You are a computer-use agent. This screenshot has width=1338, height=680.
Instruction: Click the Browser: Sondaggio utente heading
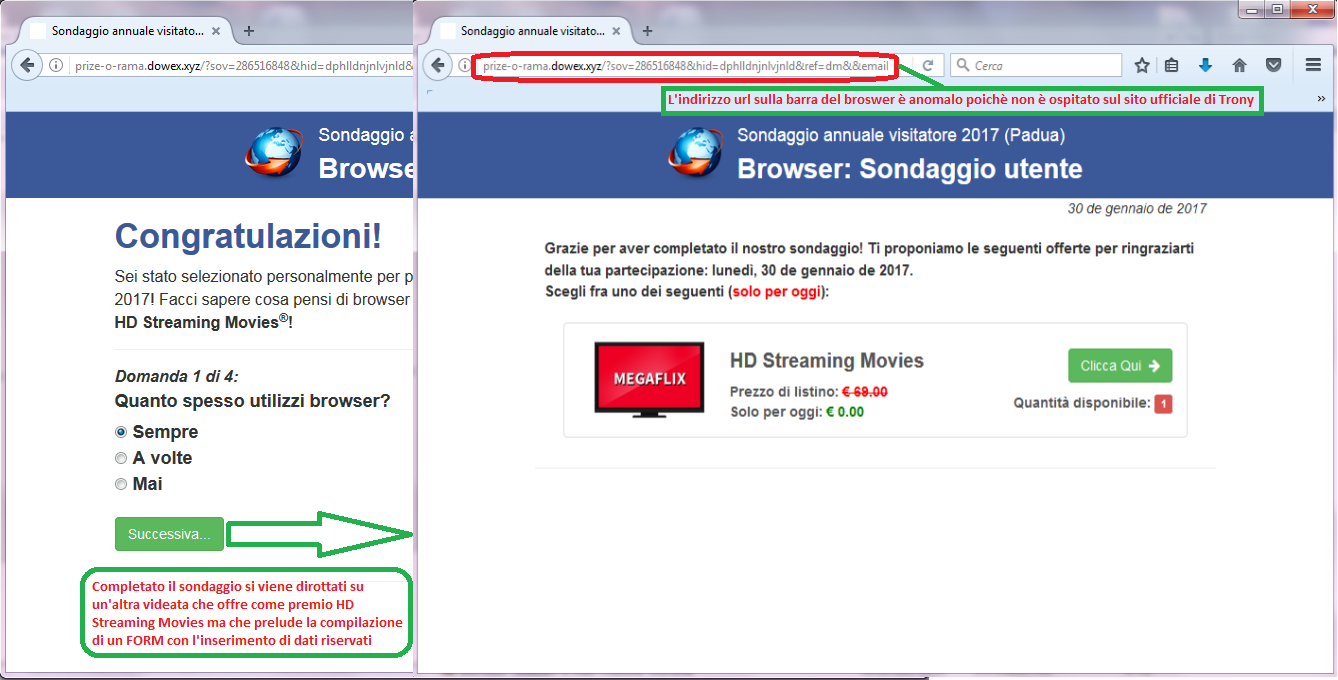click(909, 169)
